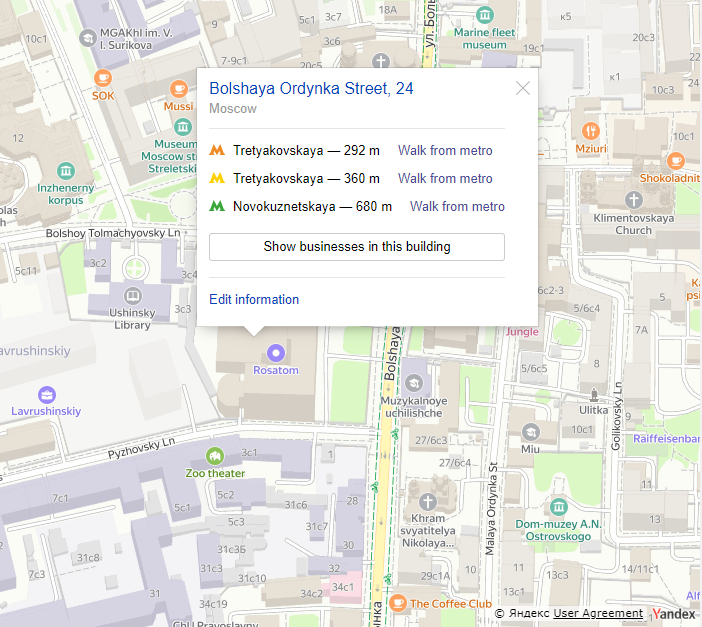Viewport: 702px width, 627px height.
Task: Open the User Agreement link
Action: coord(598,613)
